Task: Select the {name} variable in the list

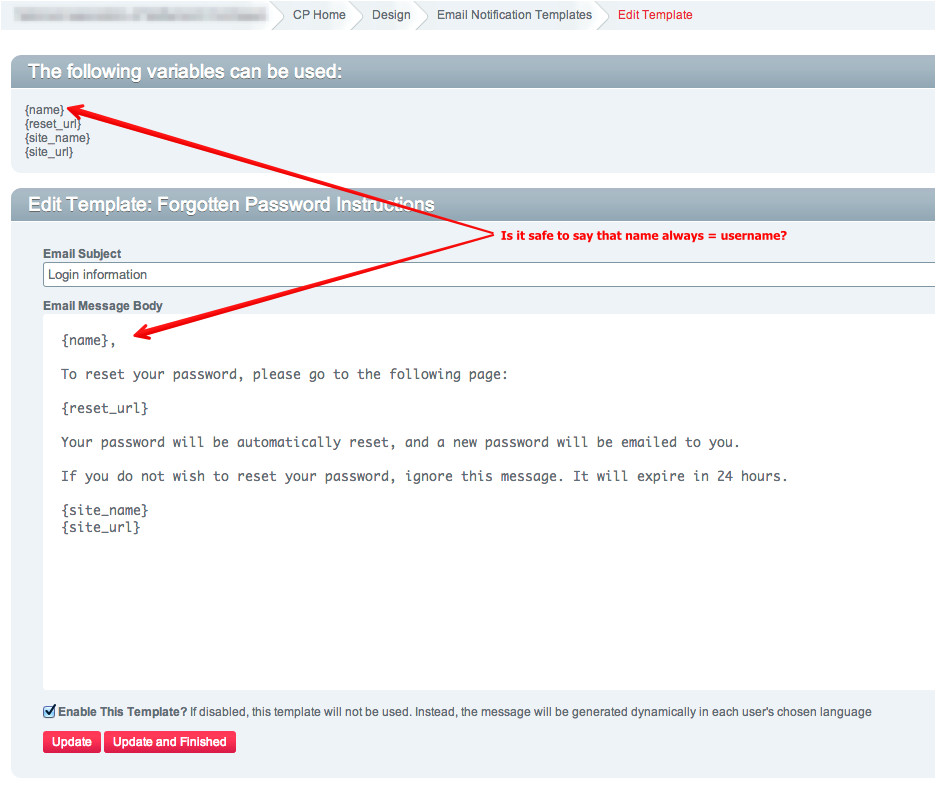Action: click(x=44, y=110)
